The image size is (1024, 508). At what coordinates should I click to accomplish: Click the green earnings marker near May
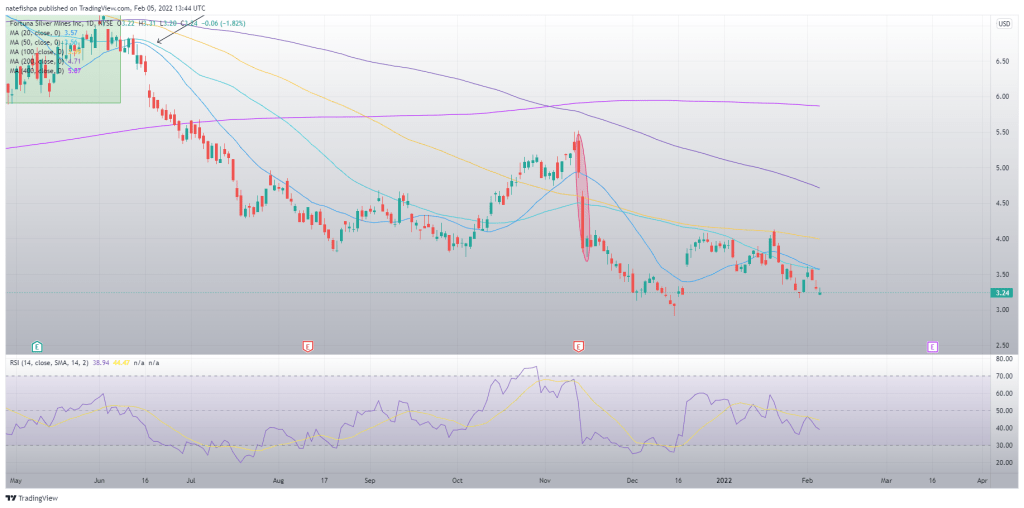(x=37, y=346)
